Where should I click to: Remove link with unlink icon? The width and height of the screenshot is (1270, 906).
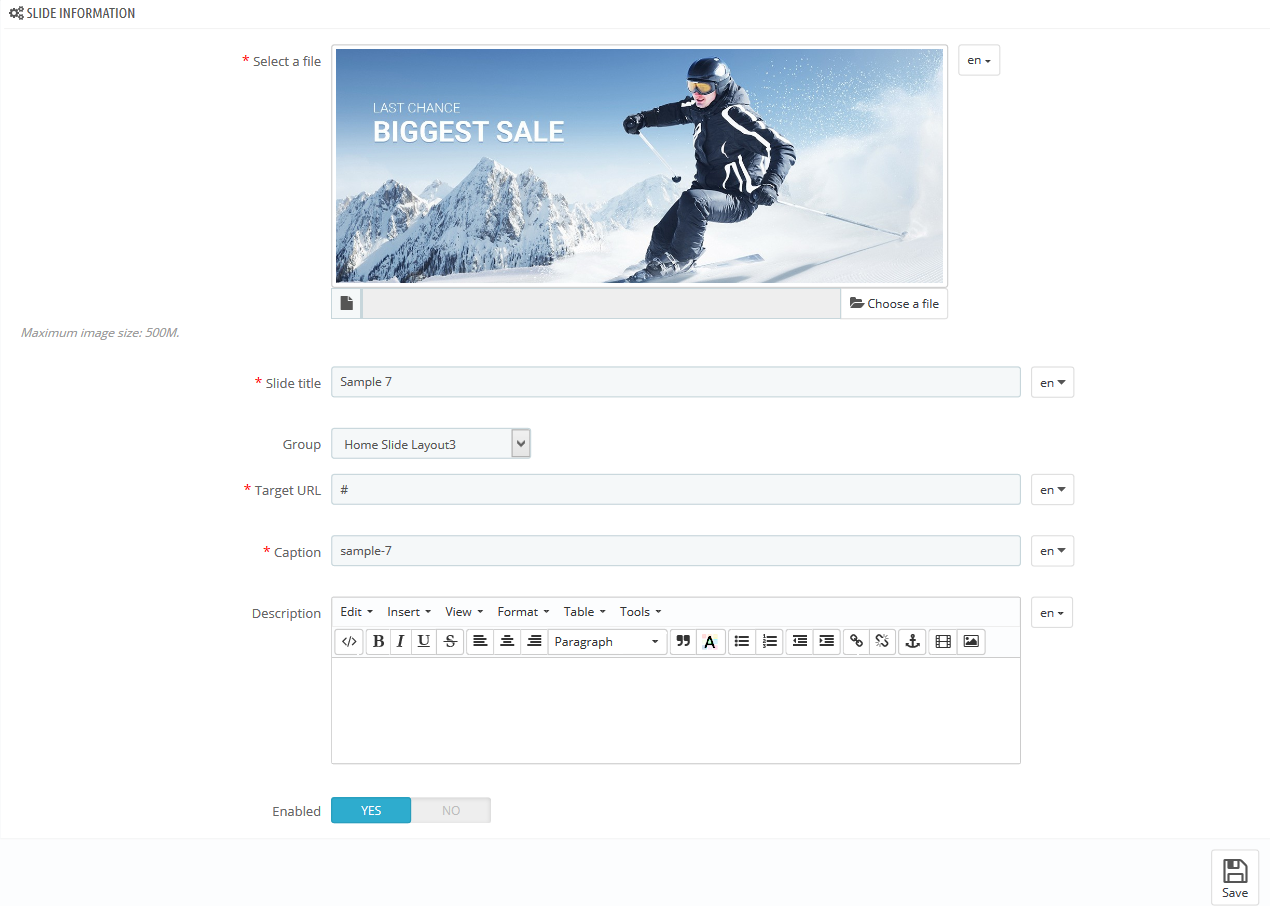pyautogui.click(x=882, y=642)
